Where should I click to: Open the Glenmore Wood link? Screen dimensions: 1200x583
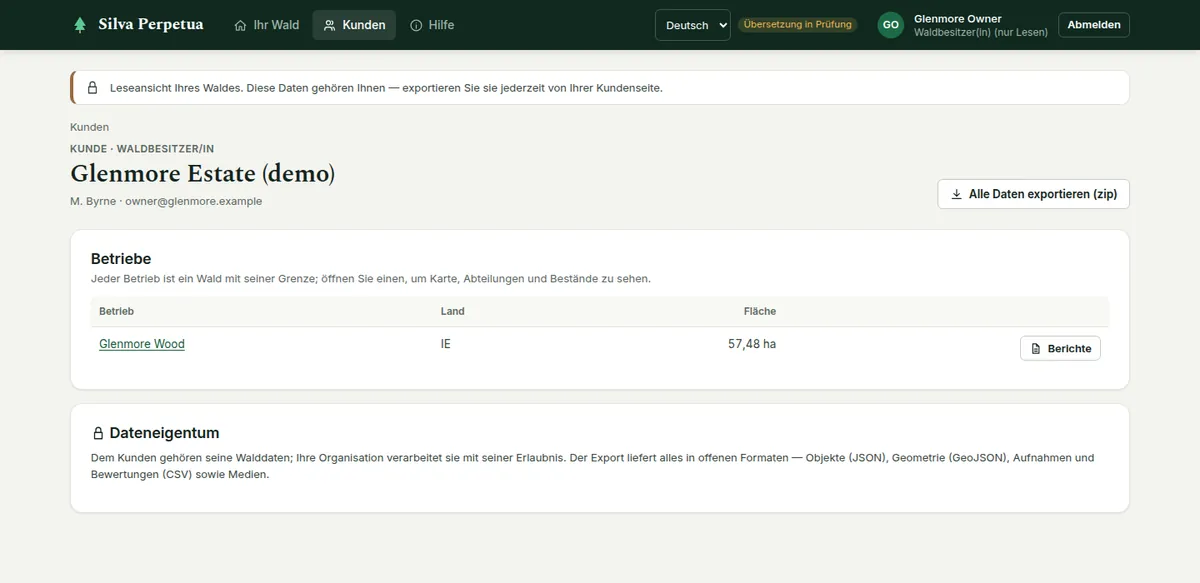click(x=142, y=344)
